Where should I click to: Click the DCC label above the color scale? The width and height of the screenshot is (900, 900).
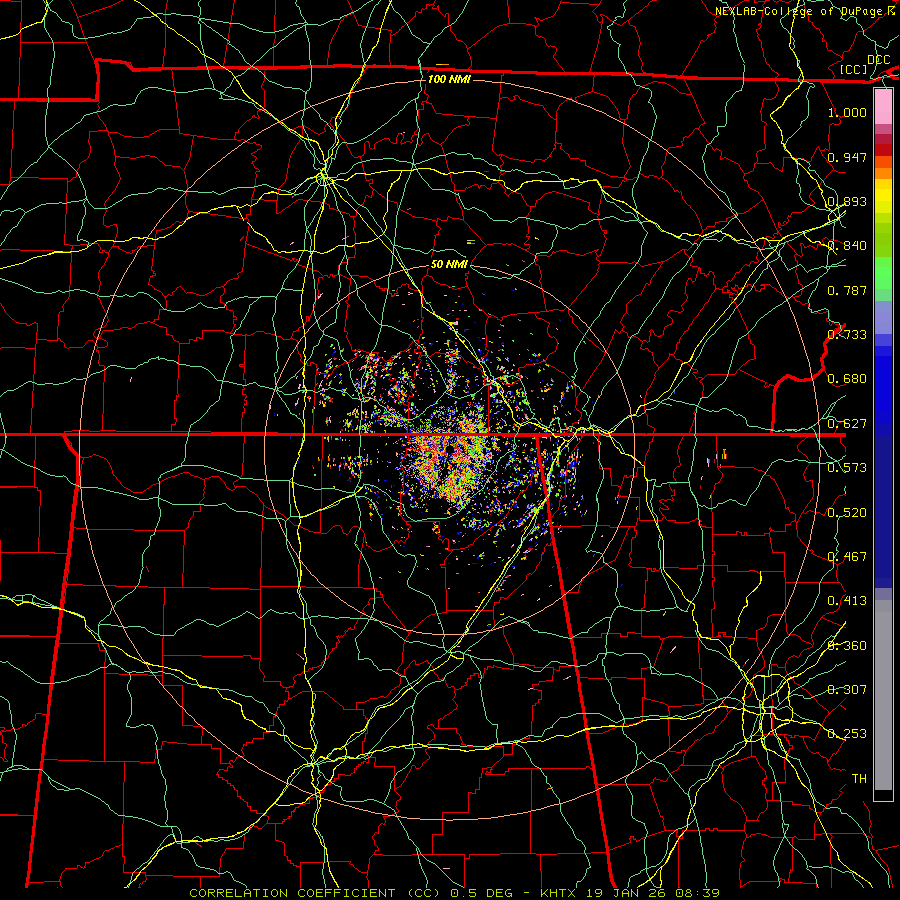pos(878,59)
